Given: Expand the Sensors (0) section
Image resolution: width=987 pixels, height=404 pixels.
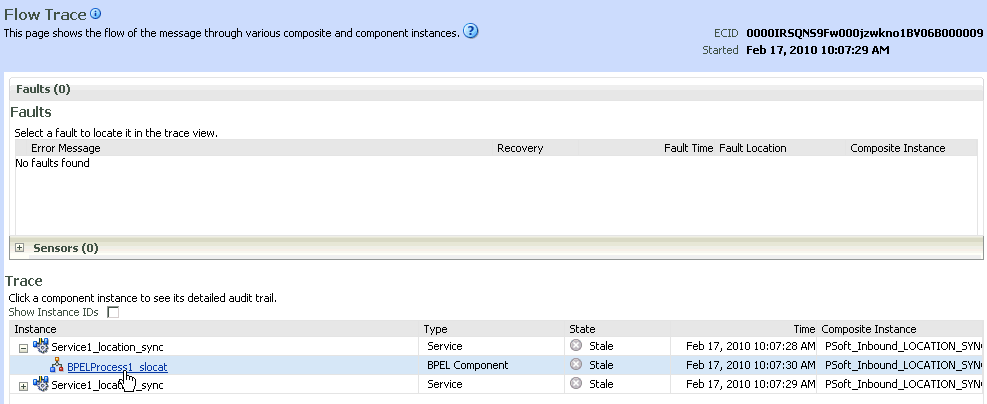Looking at the screenshot, I should pyautogui.click(x=20, y=248).
